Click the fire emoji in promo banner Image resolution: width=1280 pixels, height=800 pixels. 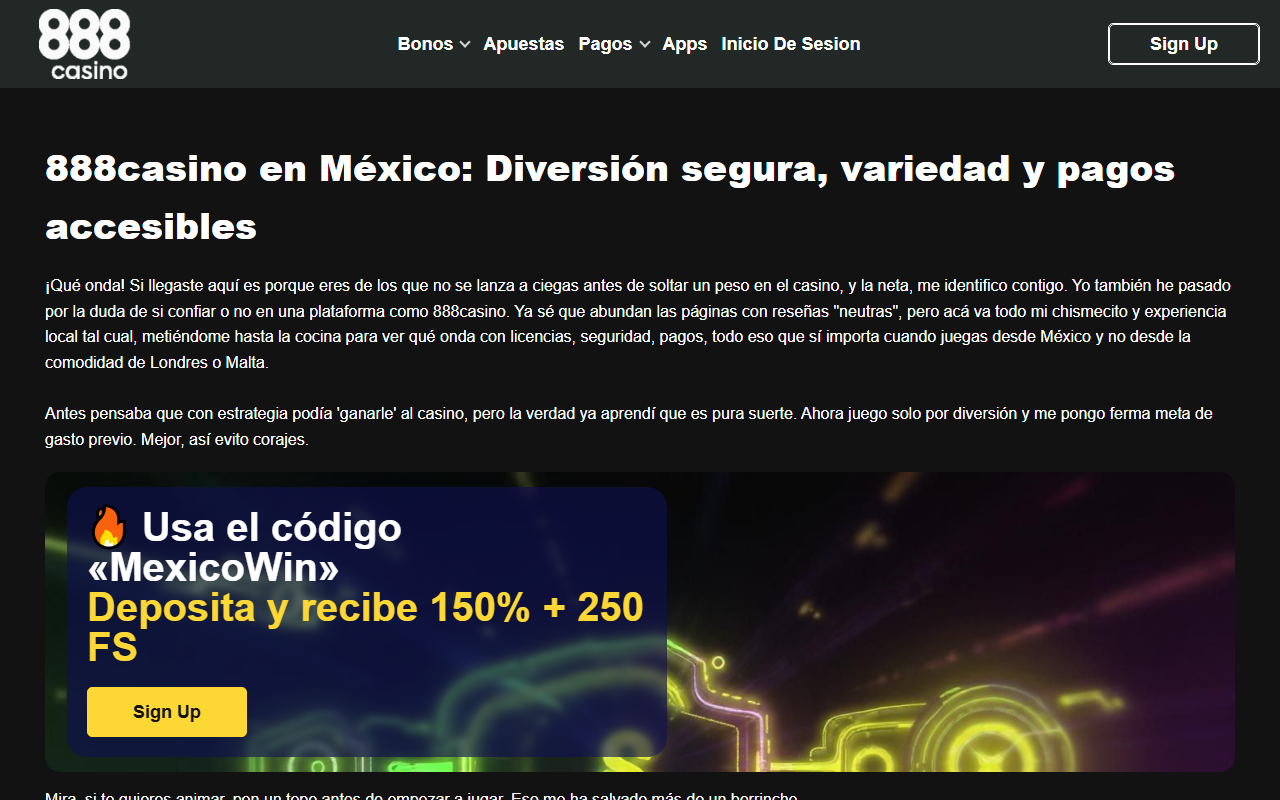pyautogui.click(x=108, y=527)
